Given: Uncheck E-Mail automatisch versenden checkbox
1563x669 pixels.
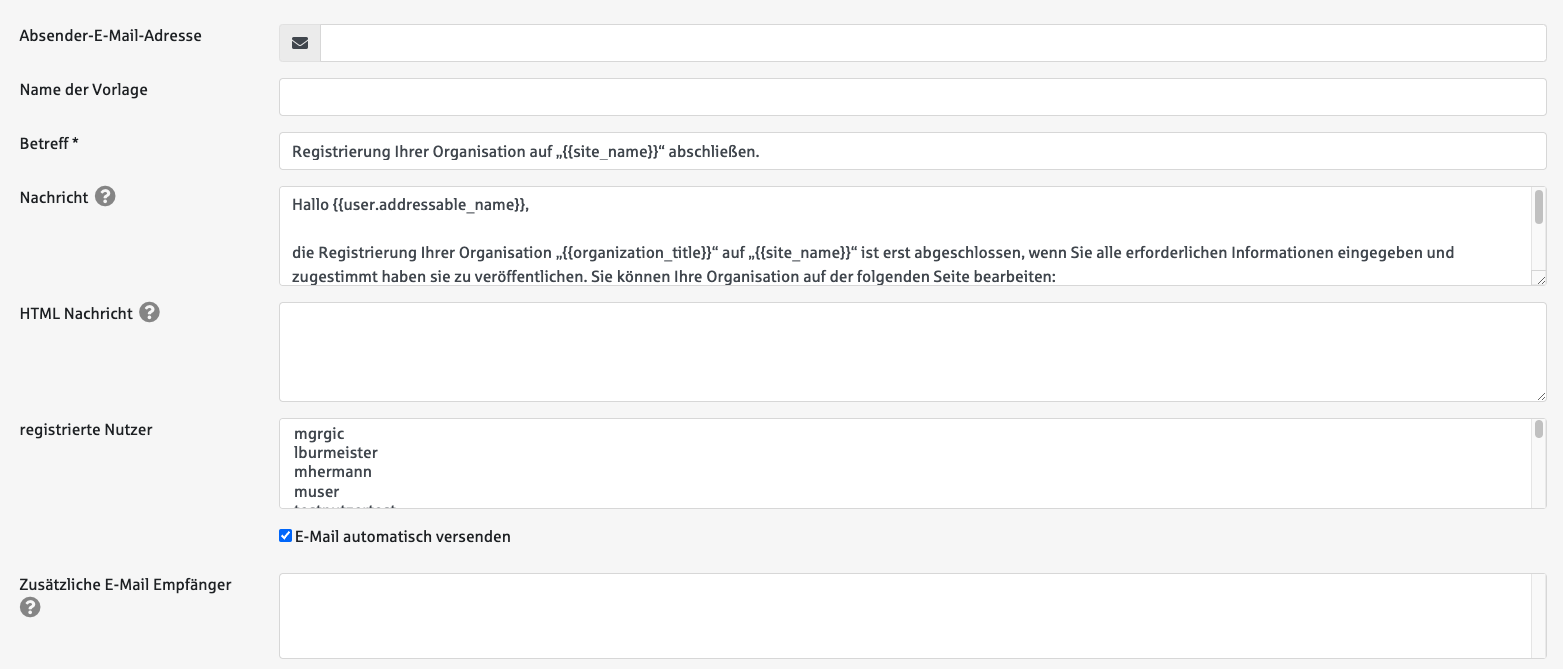Looking at the screenshot, I should pyautogui.click(x=286, y=536).
